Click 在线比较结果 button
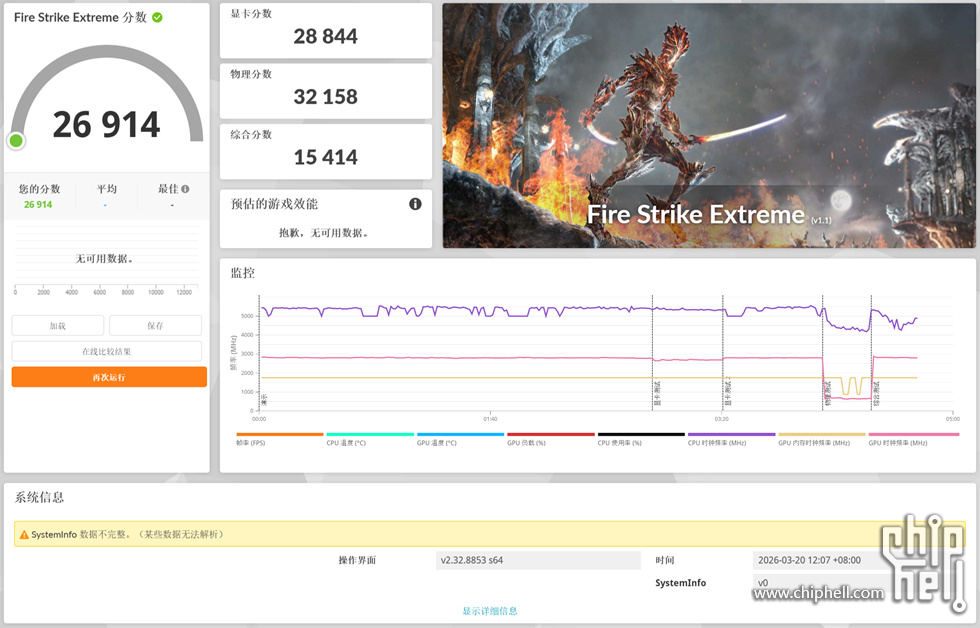This screenshot has height=628, width=980. coord(106,351)
